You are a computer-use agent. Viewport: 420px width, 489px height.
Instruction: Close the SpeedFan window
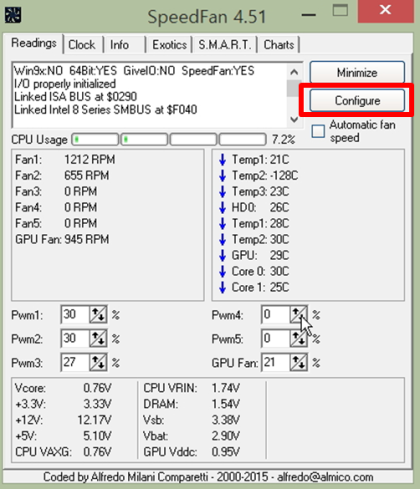coord(385,10)
